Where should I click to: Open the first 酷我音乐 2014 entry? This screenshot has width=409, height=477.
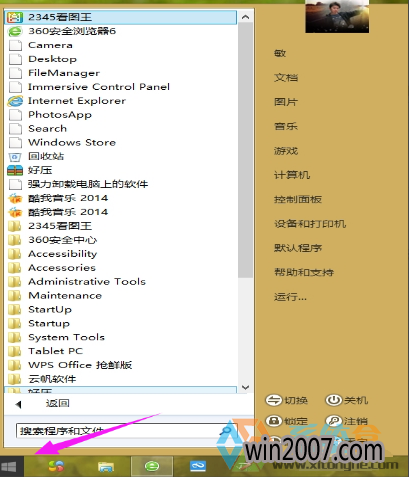click(x=68, y=198)
